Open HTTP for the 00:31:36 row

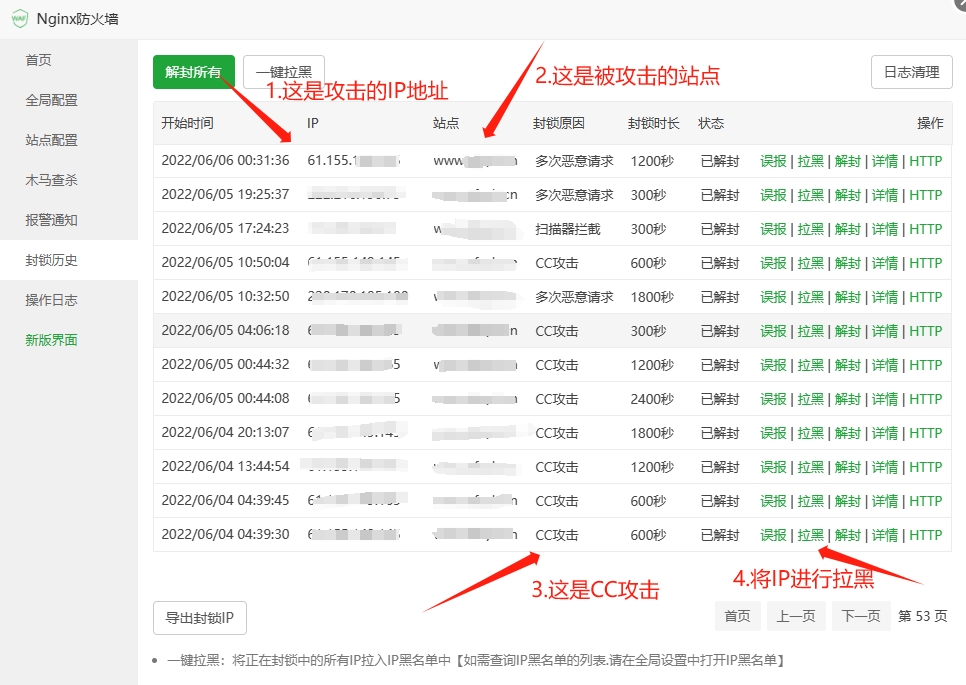[926, 161]
